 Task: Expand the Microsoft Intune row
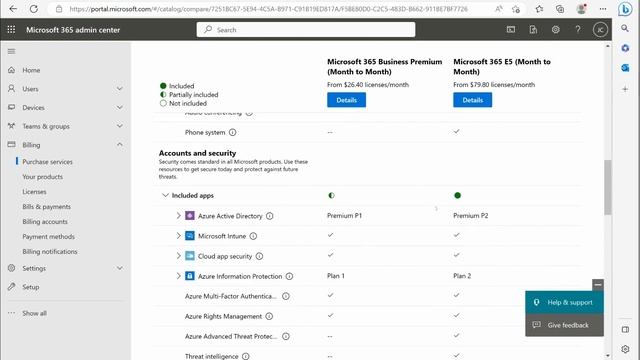coord(178,236)
